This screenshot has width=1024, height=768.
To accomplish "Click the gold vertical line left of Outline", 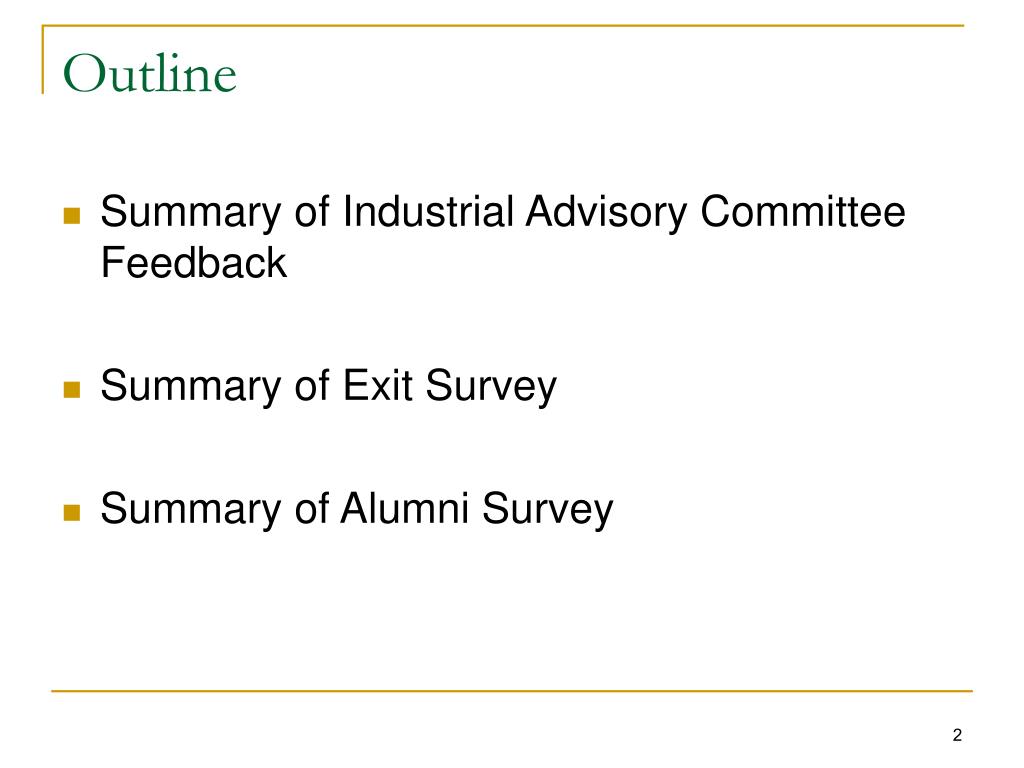I will click(43, 59).
